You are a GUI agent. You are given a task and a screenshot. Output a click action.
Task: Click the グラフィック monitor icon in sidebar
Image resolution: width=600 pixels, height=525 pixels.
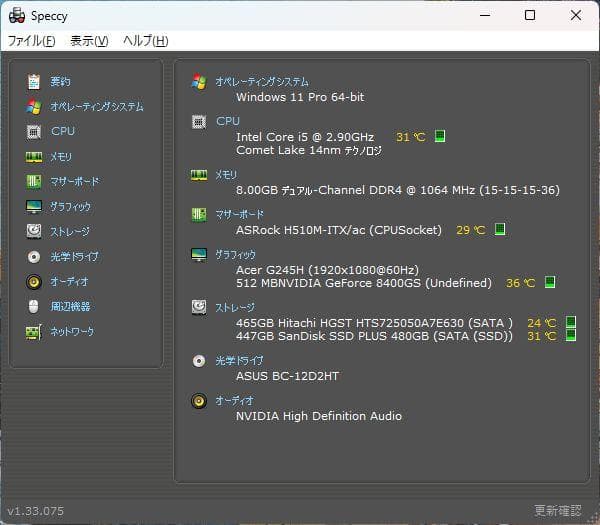point(34,207)
